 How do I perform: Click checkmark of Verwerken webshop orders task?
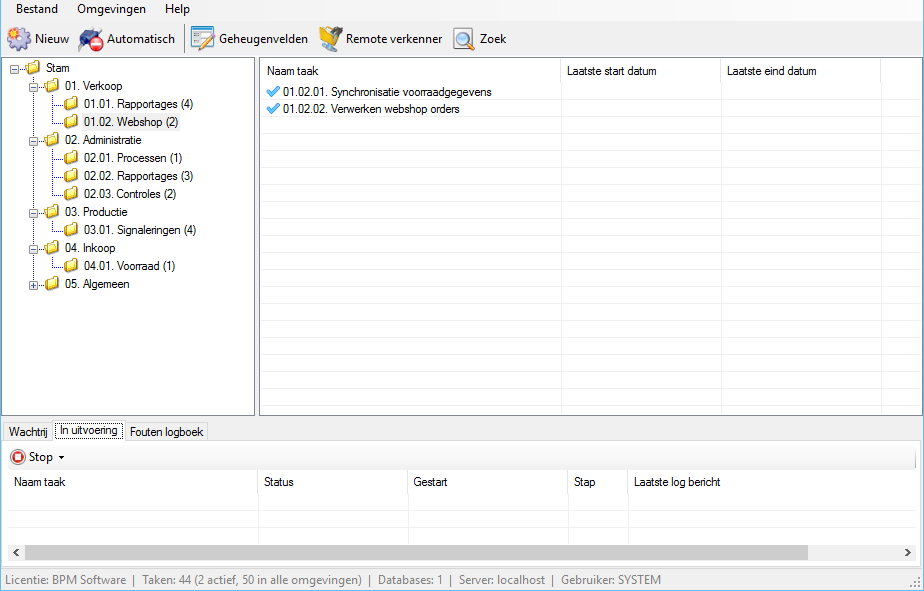click(x=273, y=109)
